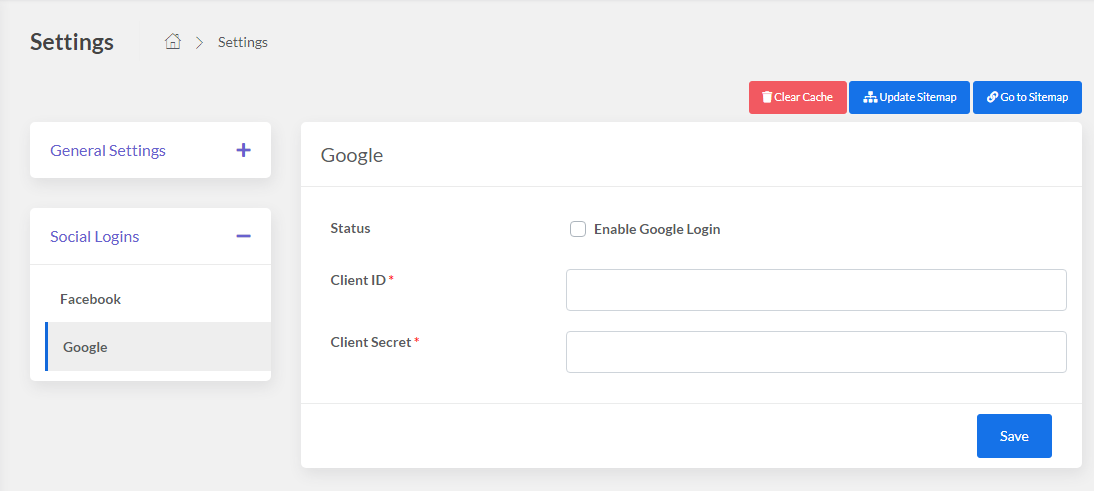This screenshot has height=491, width=1094.
Task: Click the Update Sitemap button
Action: click(x=909, y=97)
